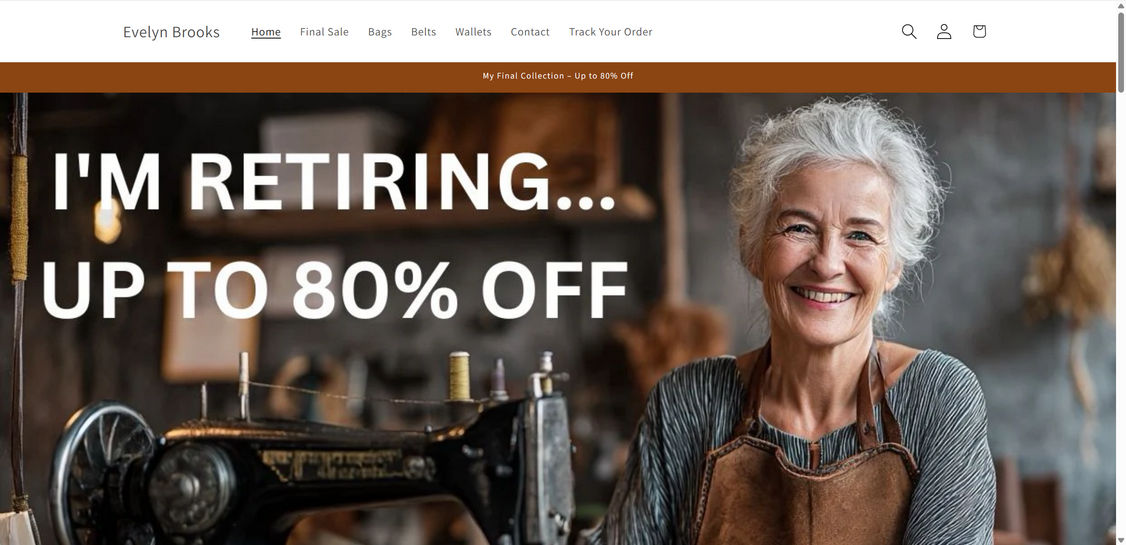Image resolution: width=1126 pixels, height=545 pixels.
Task: Open the shopping cart icon
Action: [980, 32]
